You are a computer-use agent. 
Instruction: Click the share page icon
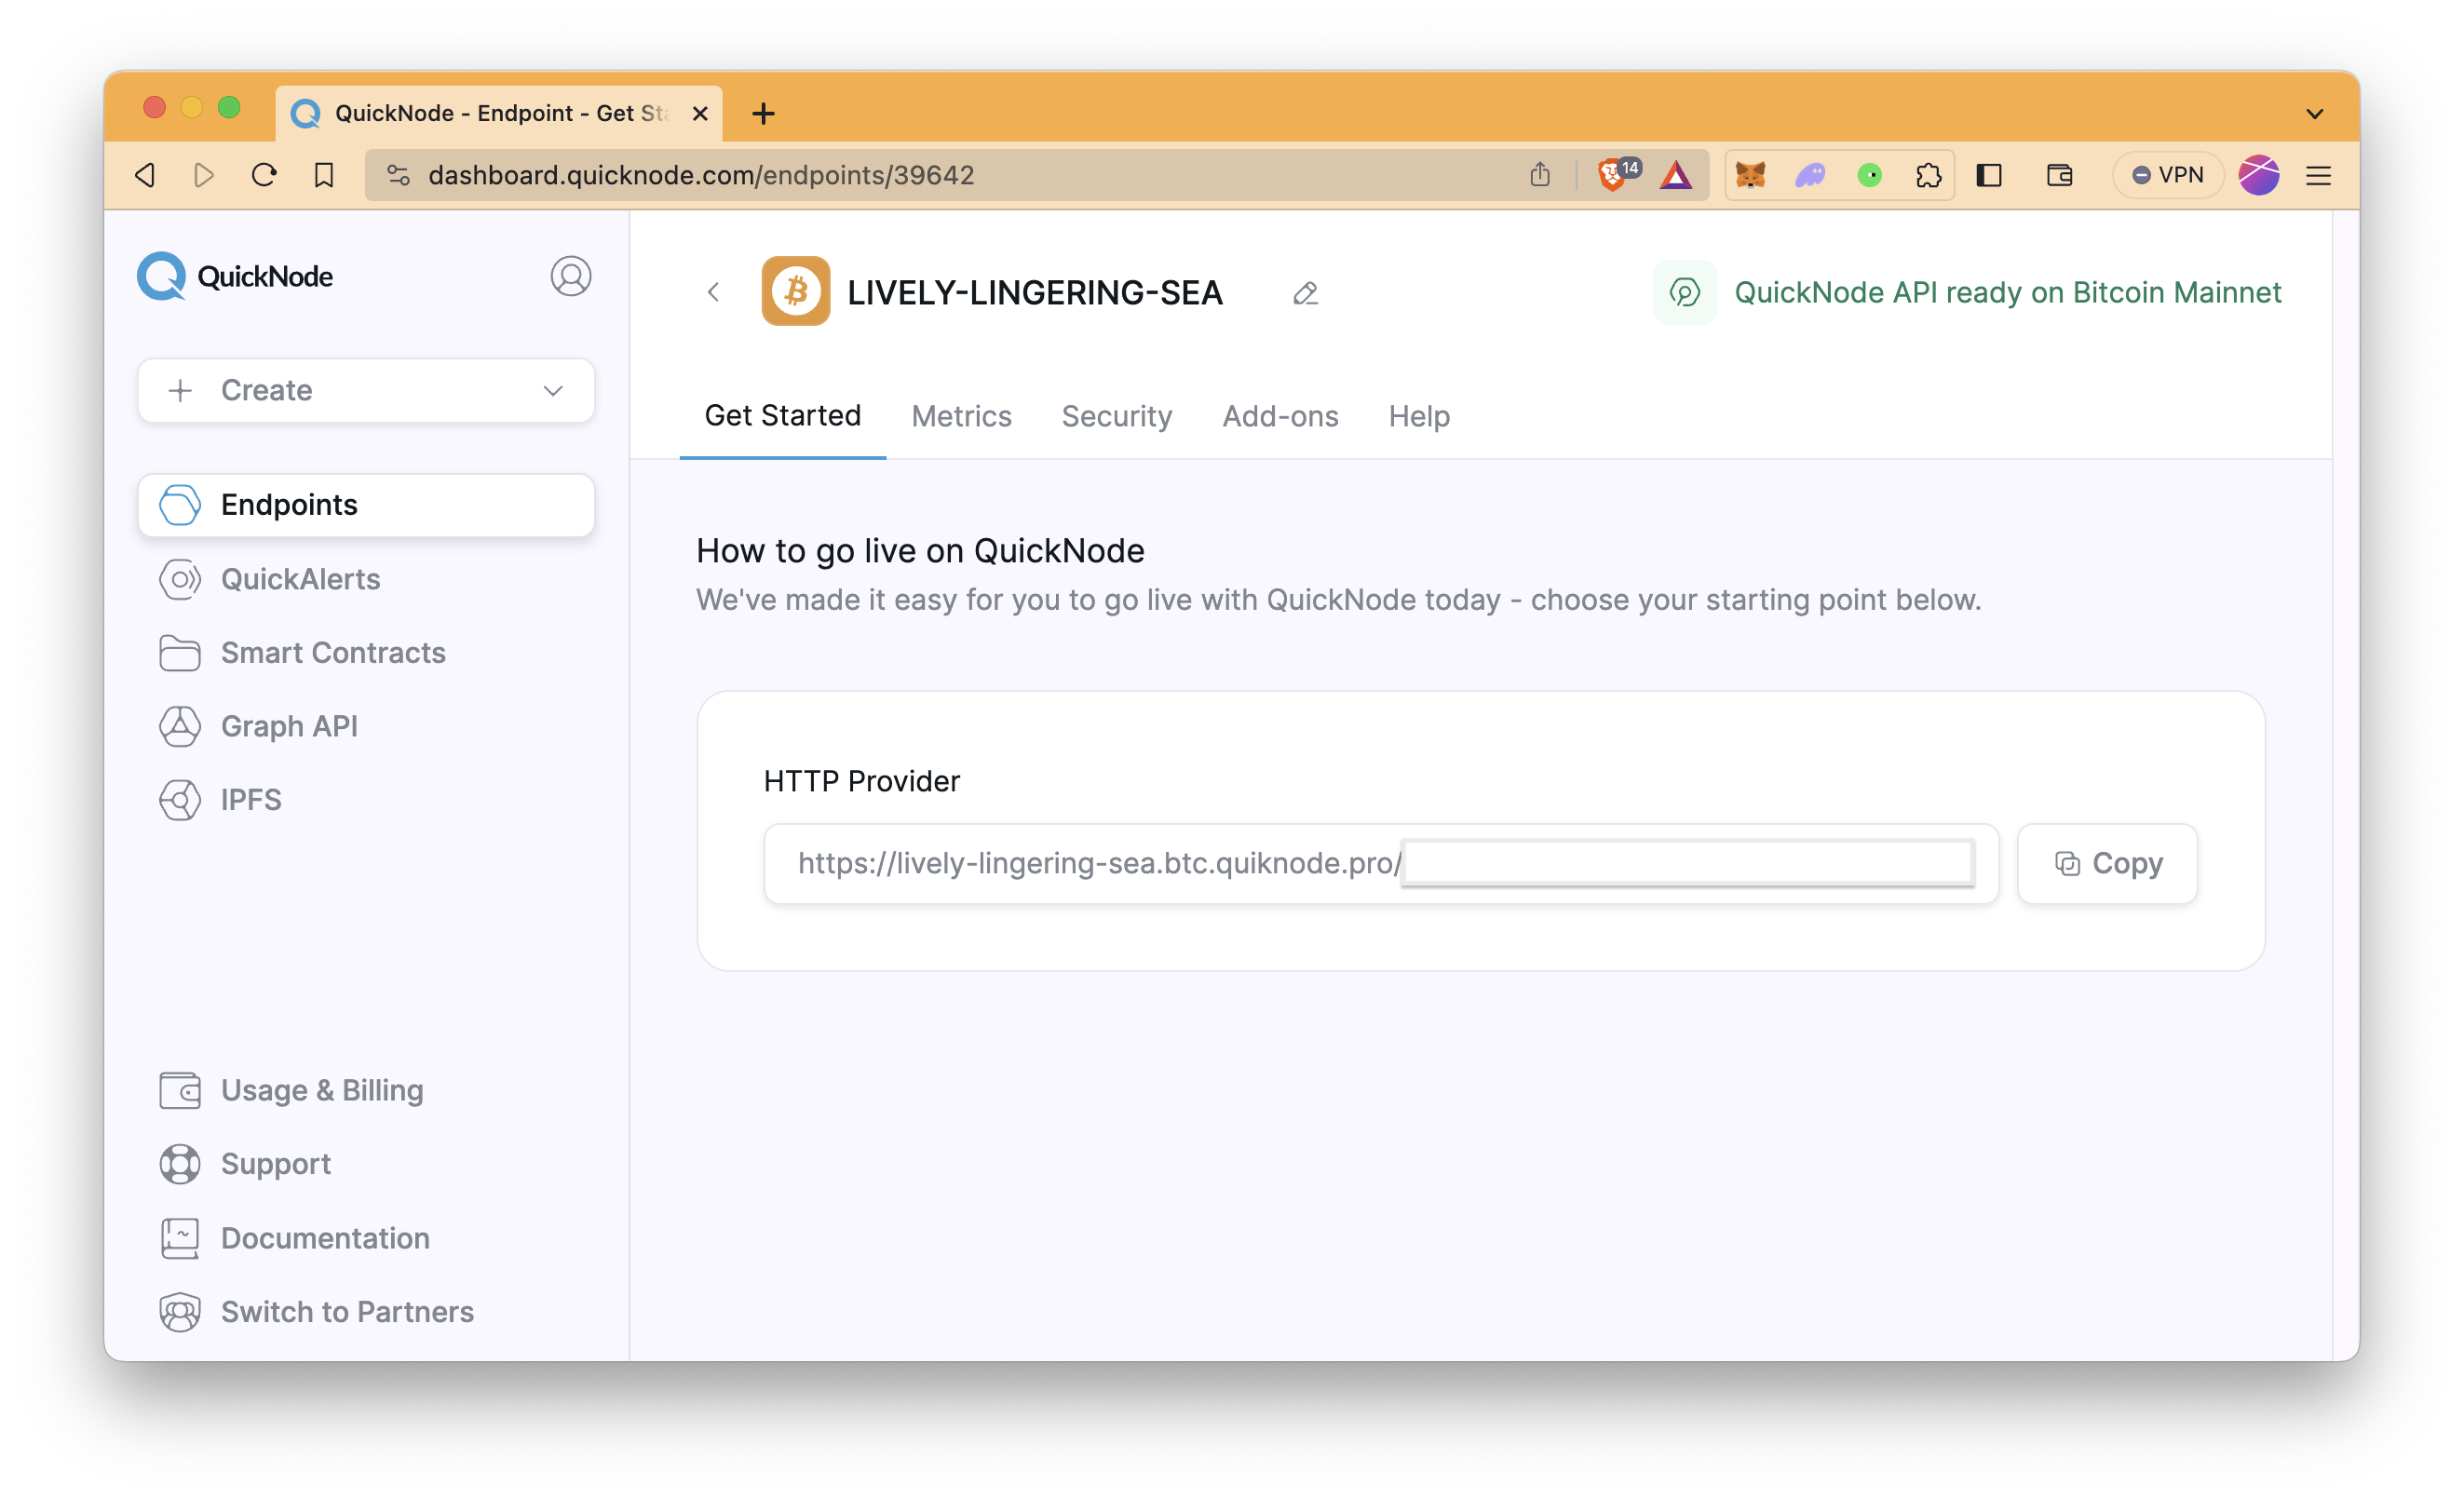pyautogui.click(x=1539, y=175)
